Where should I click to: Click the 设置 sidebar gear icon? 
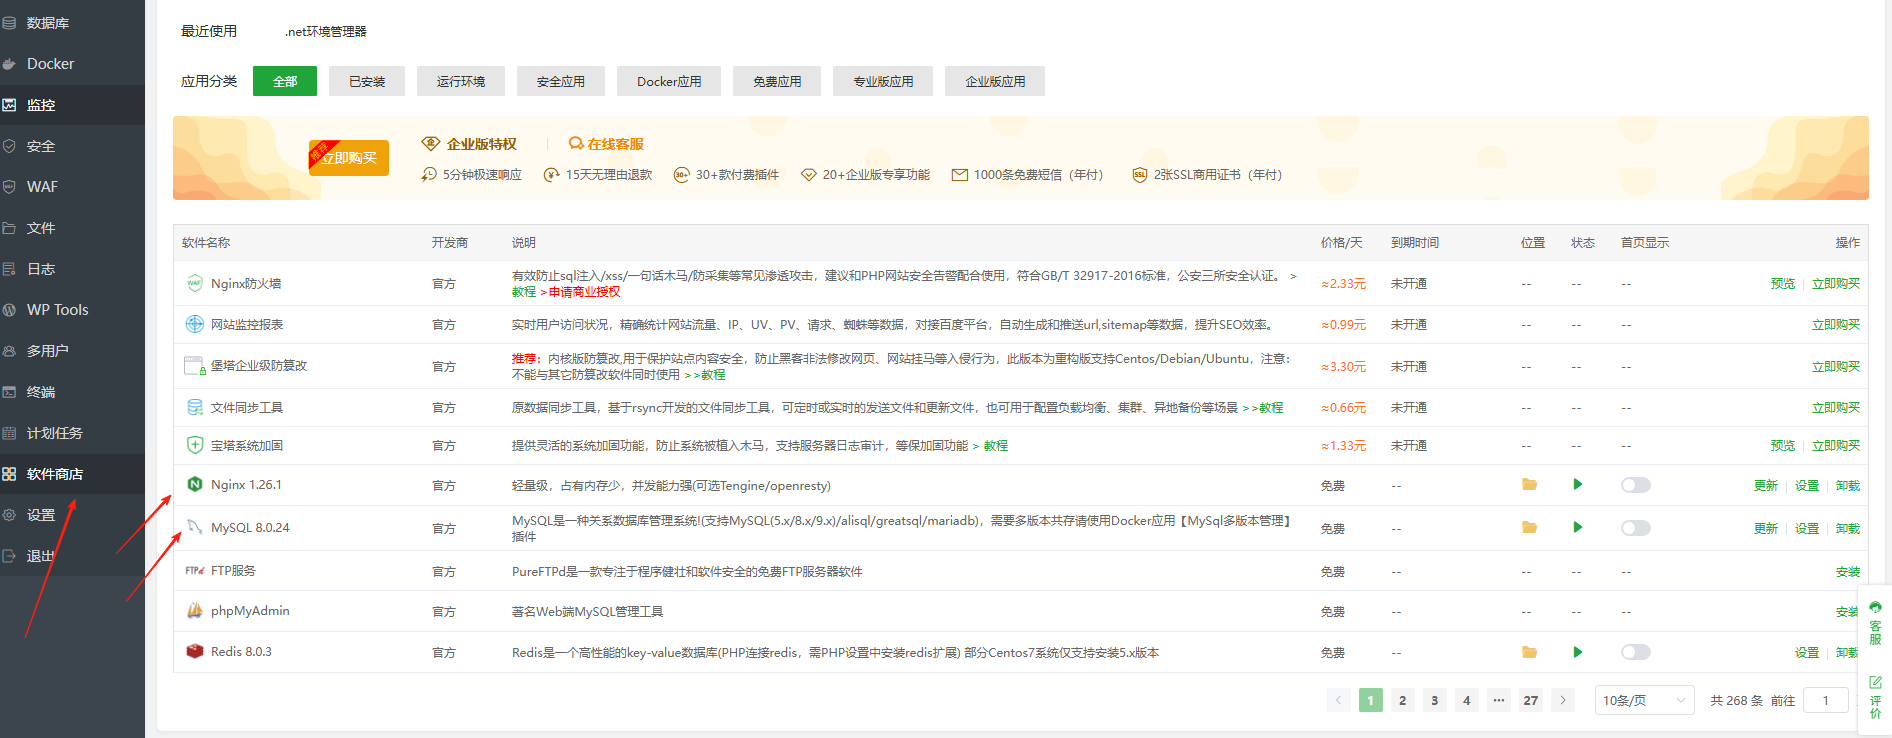click(9, 515)
